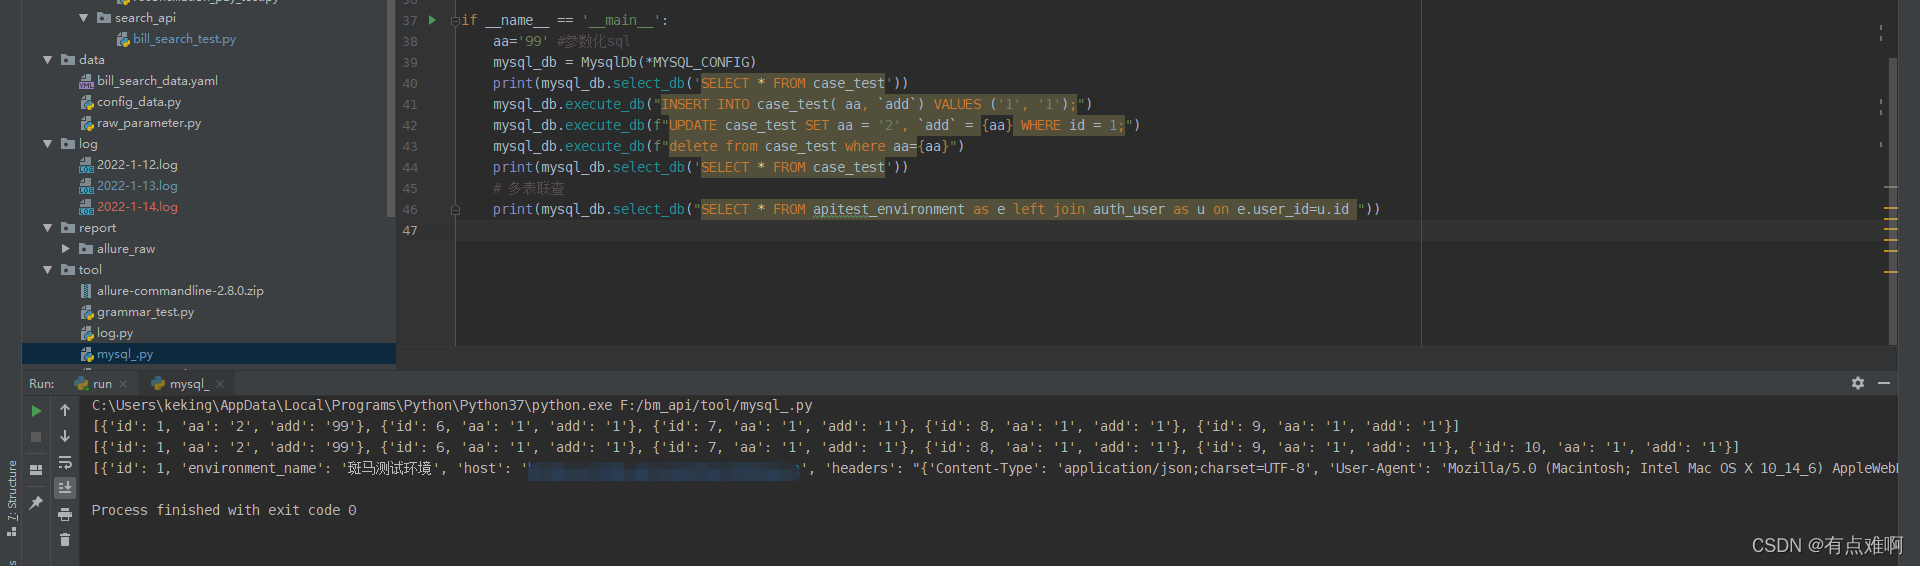Run main from the line 37 gutter arrow

tap(432, 20)
